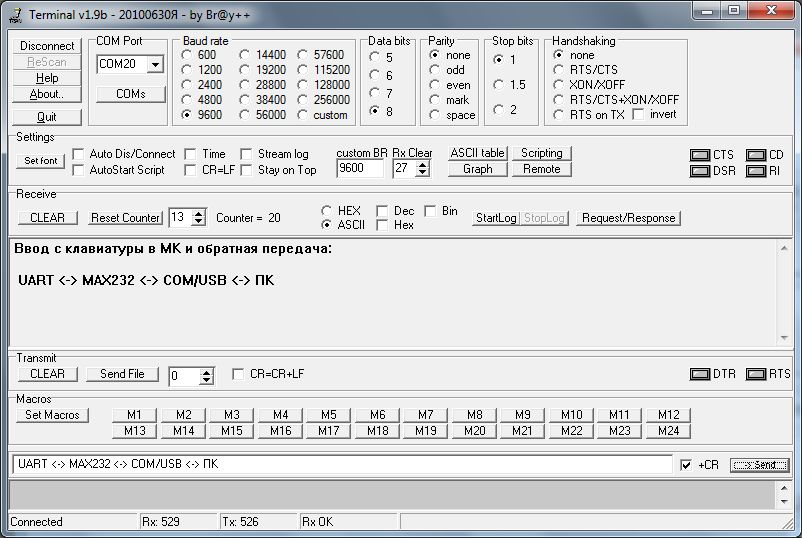Open the Graph window

pos(478,169)
